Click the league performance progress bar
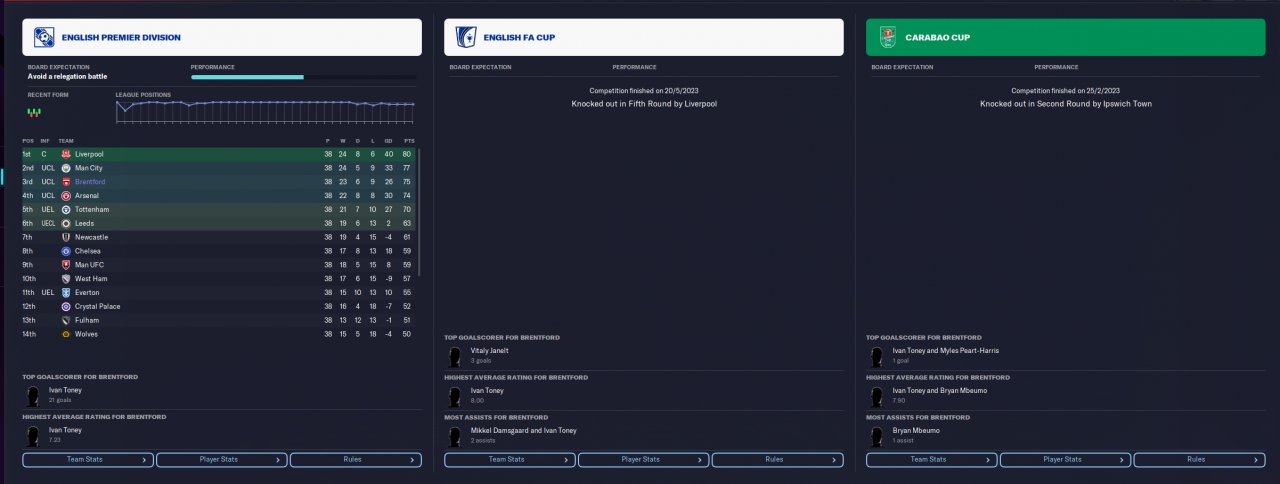Viewport: 1280px width, 484px height. click(304, 77)
